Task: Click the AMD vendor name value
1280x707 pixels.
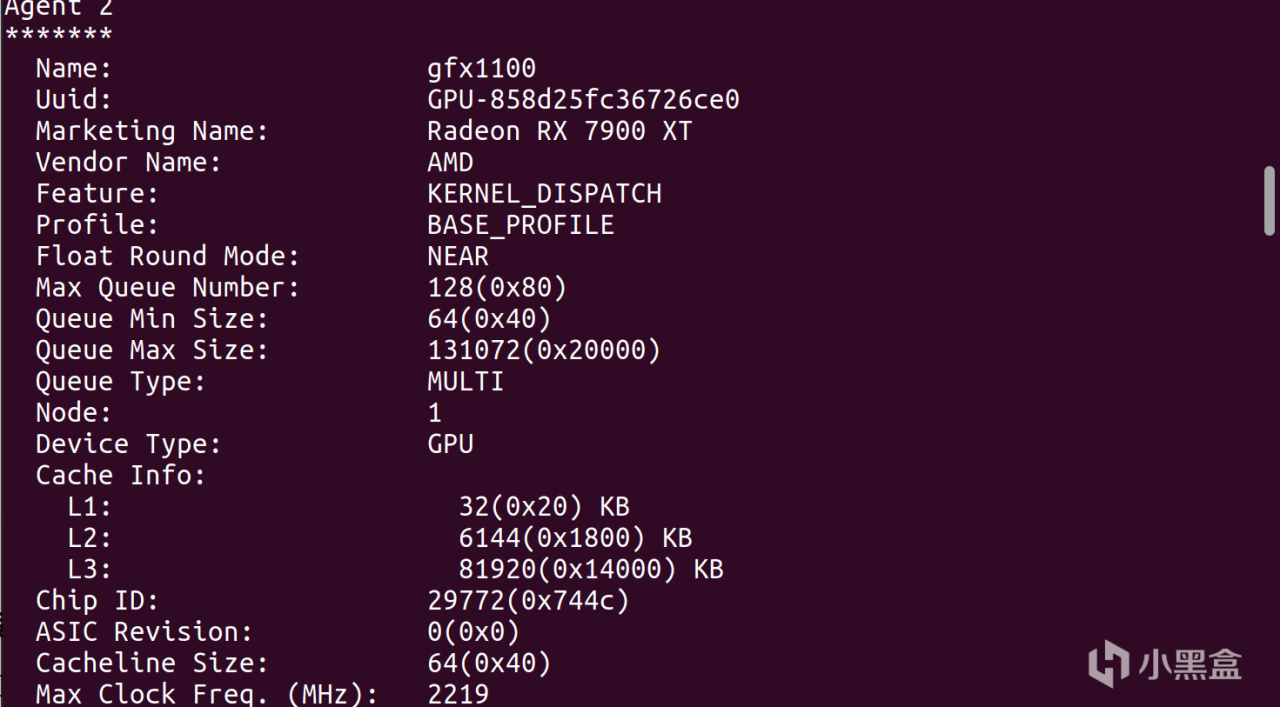Action: [450, 162]
